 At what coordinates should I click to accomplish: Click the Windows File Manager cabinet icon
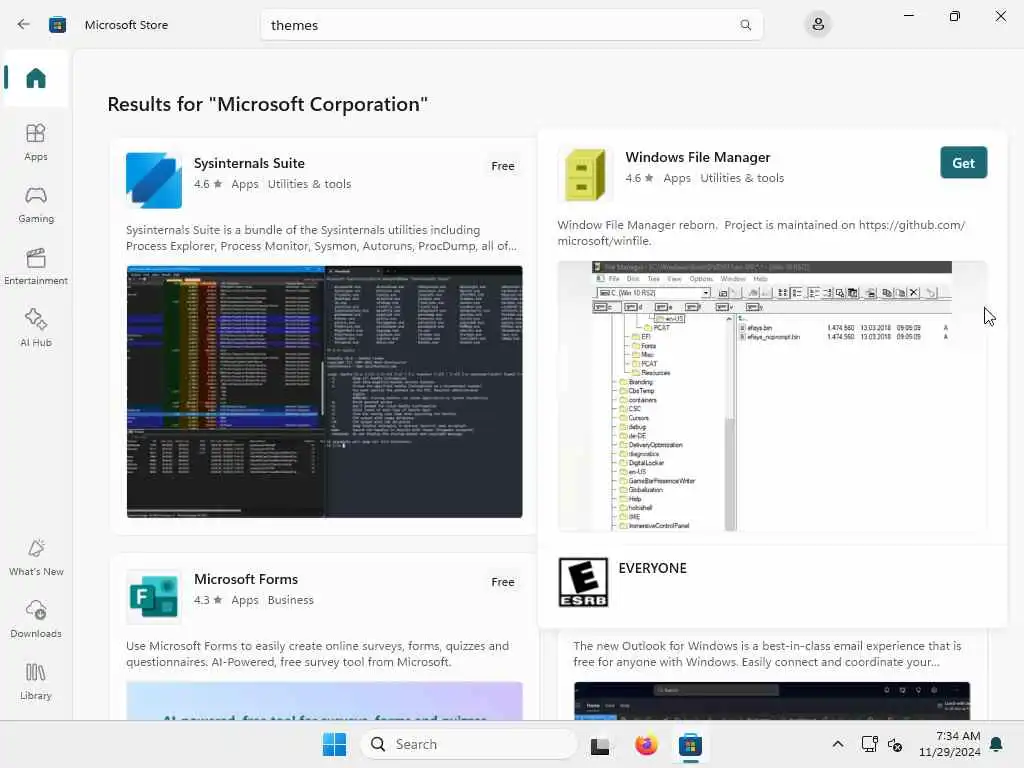coord(585,174)
